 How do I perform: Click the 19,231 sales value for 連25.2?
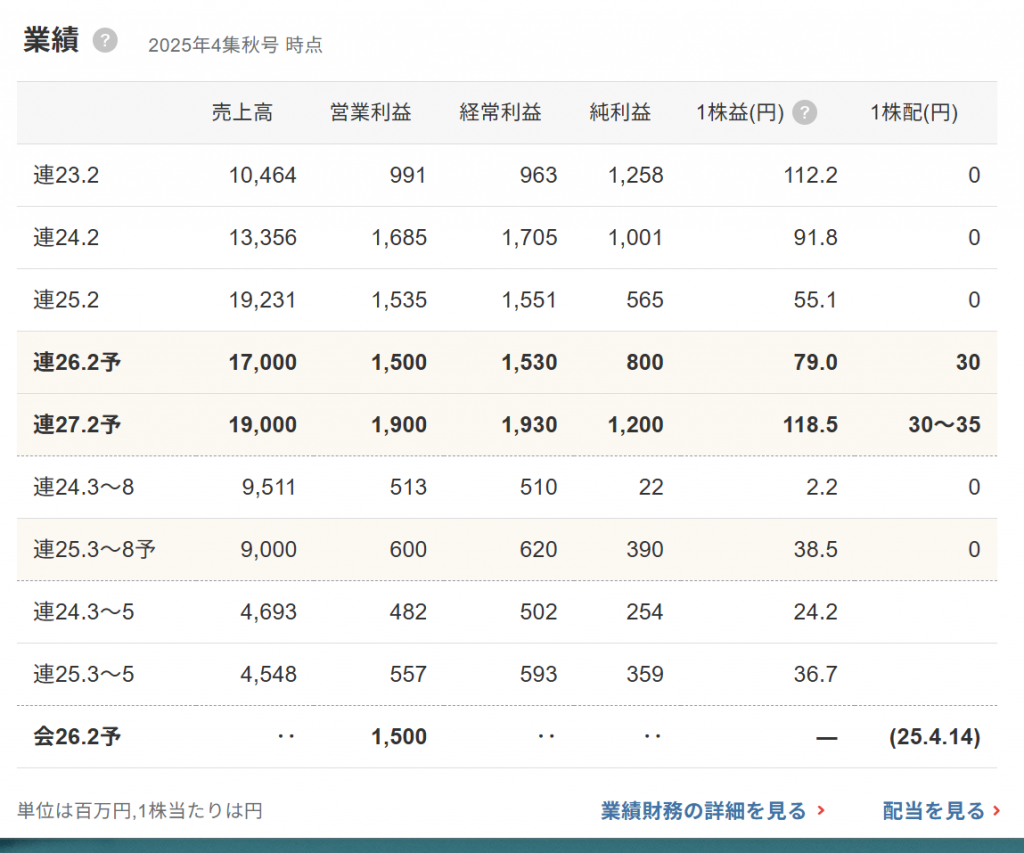pos(262,300)
